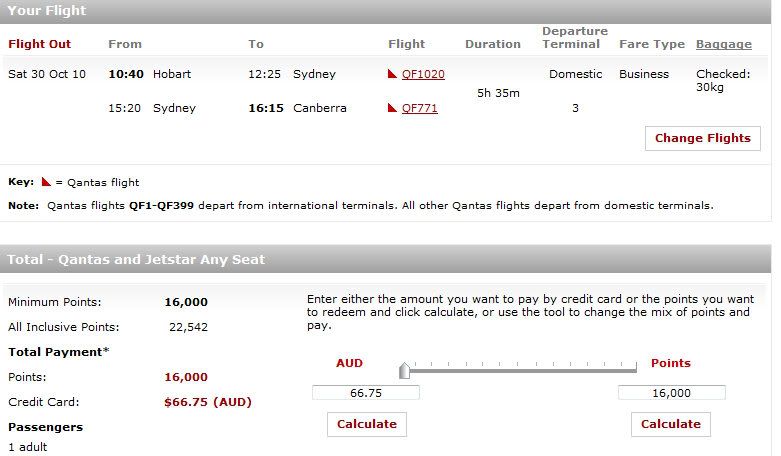Viewport: 781px width, 456px height.
Task: Click the AUD amount field showing 66.75
Action: (x=366, y=393)
